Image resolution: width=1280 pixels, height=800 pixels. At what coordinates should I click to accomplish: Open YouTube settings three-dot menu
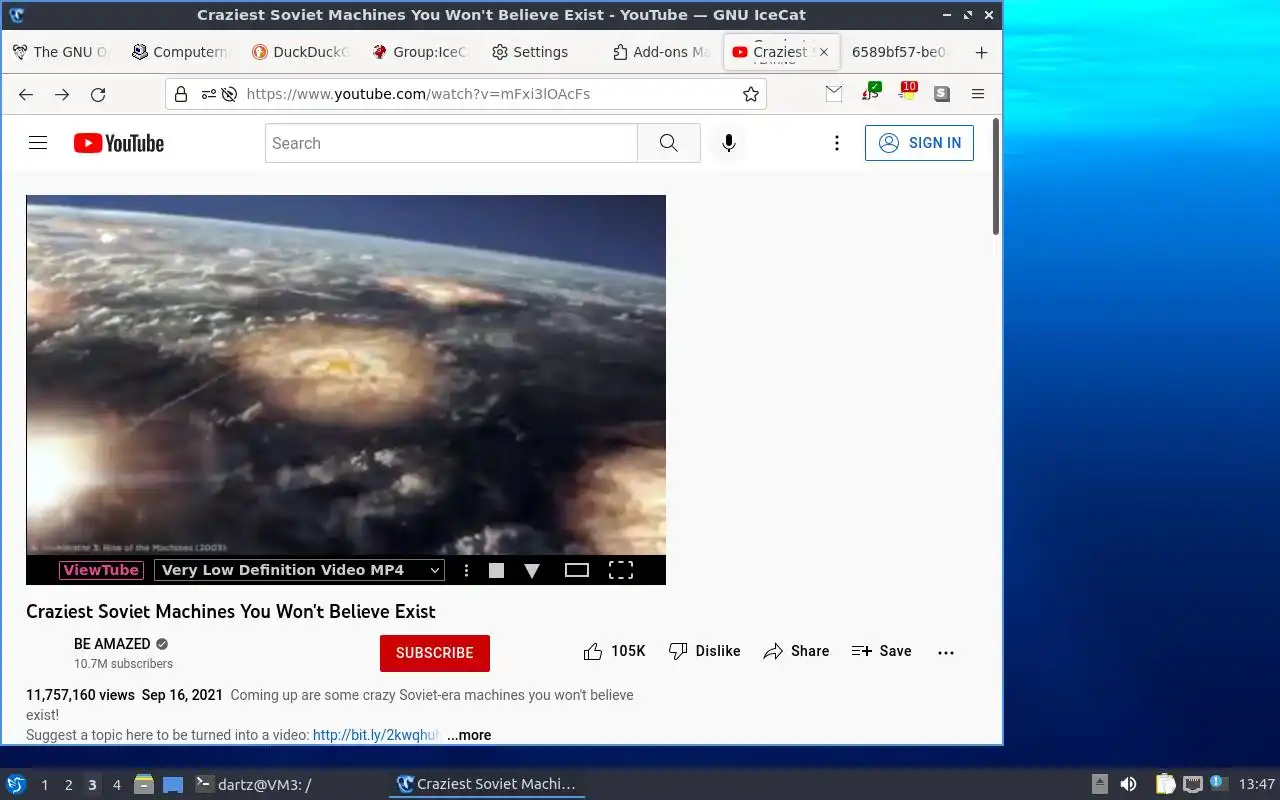(837, 143)
